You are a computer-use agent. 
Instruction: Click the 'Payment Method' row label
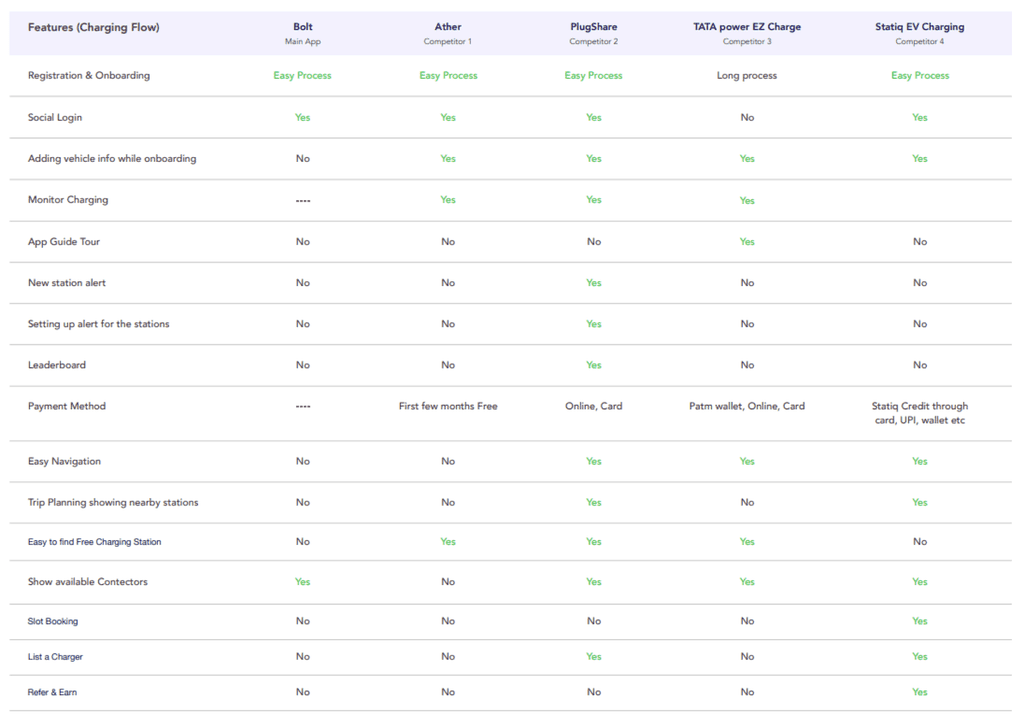pyautogui.click(x=67, y=406)
